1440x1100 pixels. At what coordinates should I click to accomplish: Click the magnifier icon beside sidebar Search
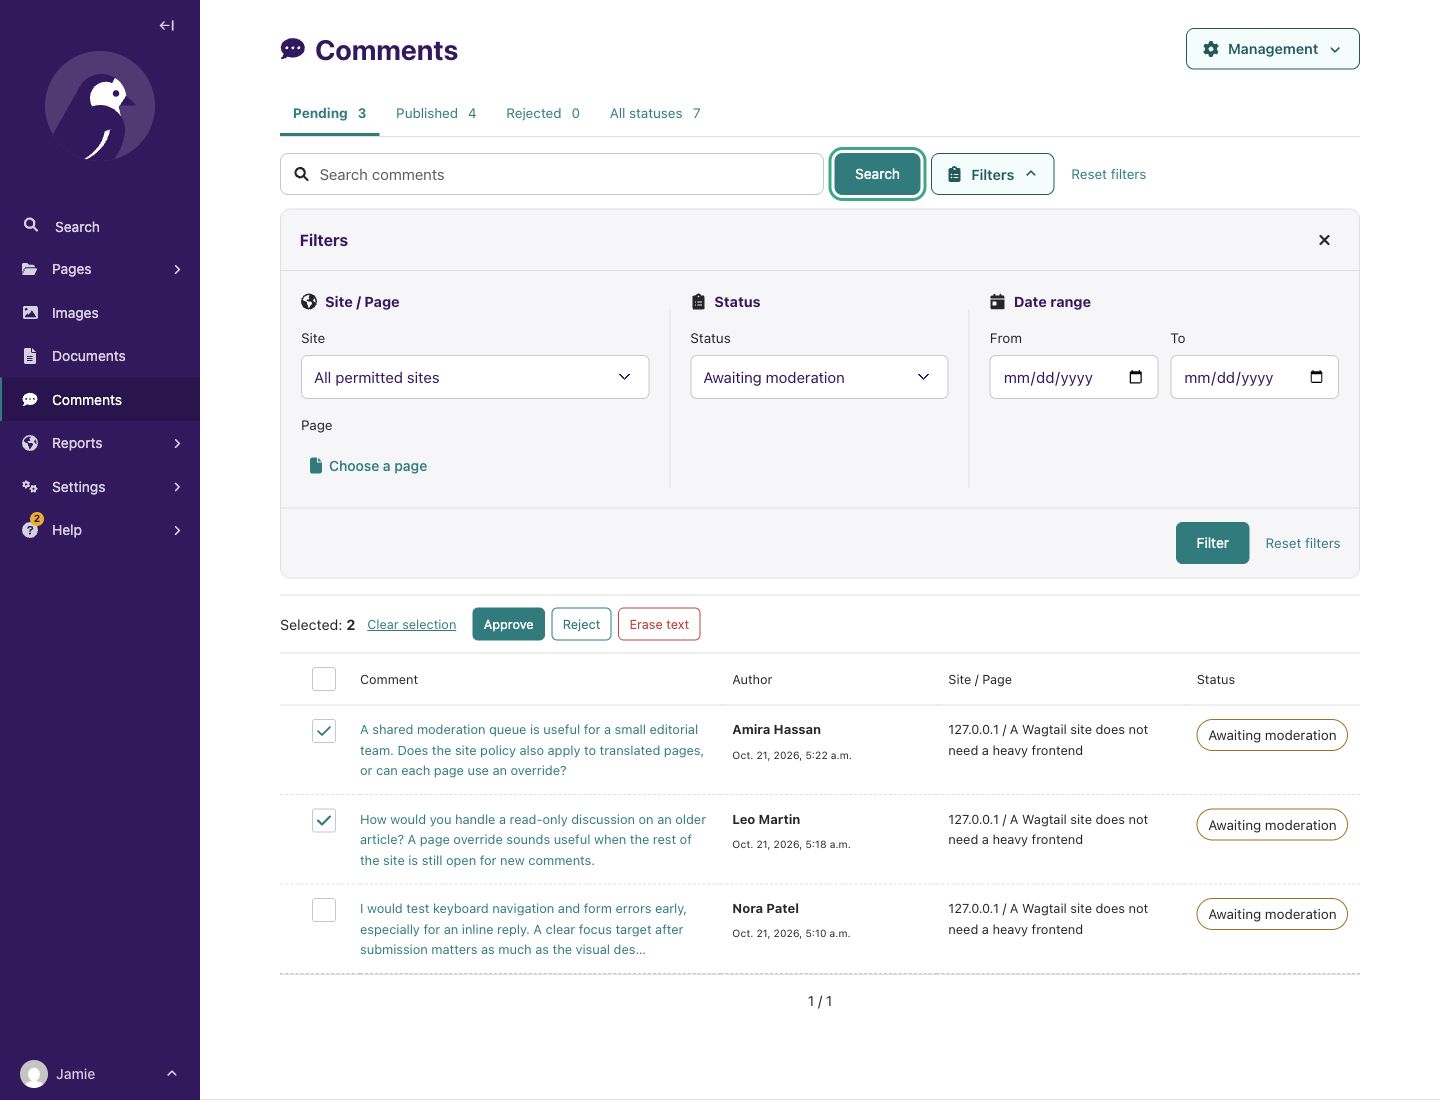point(31,226)
